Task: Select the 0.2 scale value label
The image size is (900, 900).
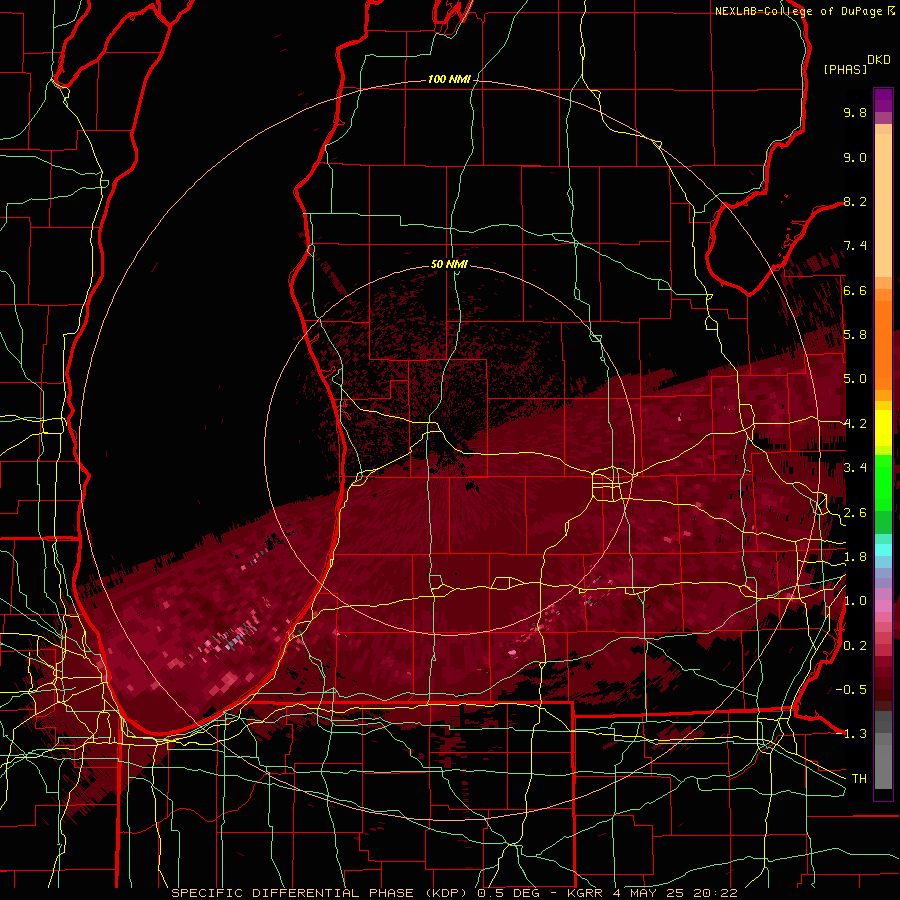Action: click(x=855, y=646)
